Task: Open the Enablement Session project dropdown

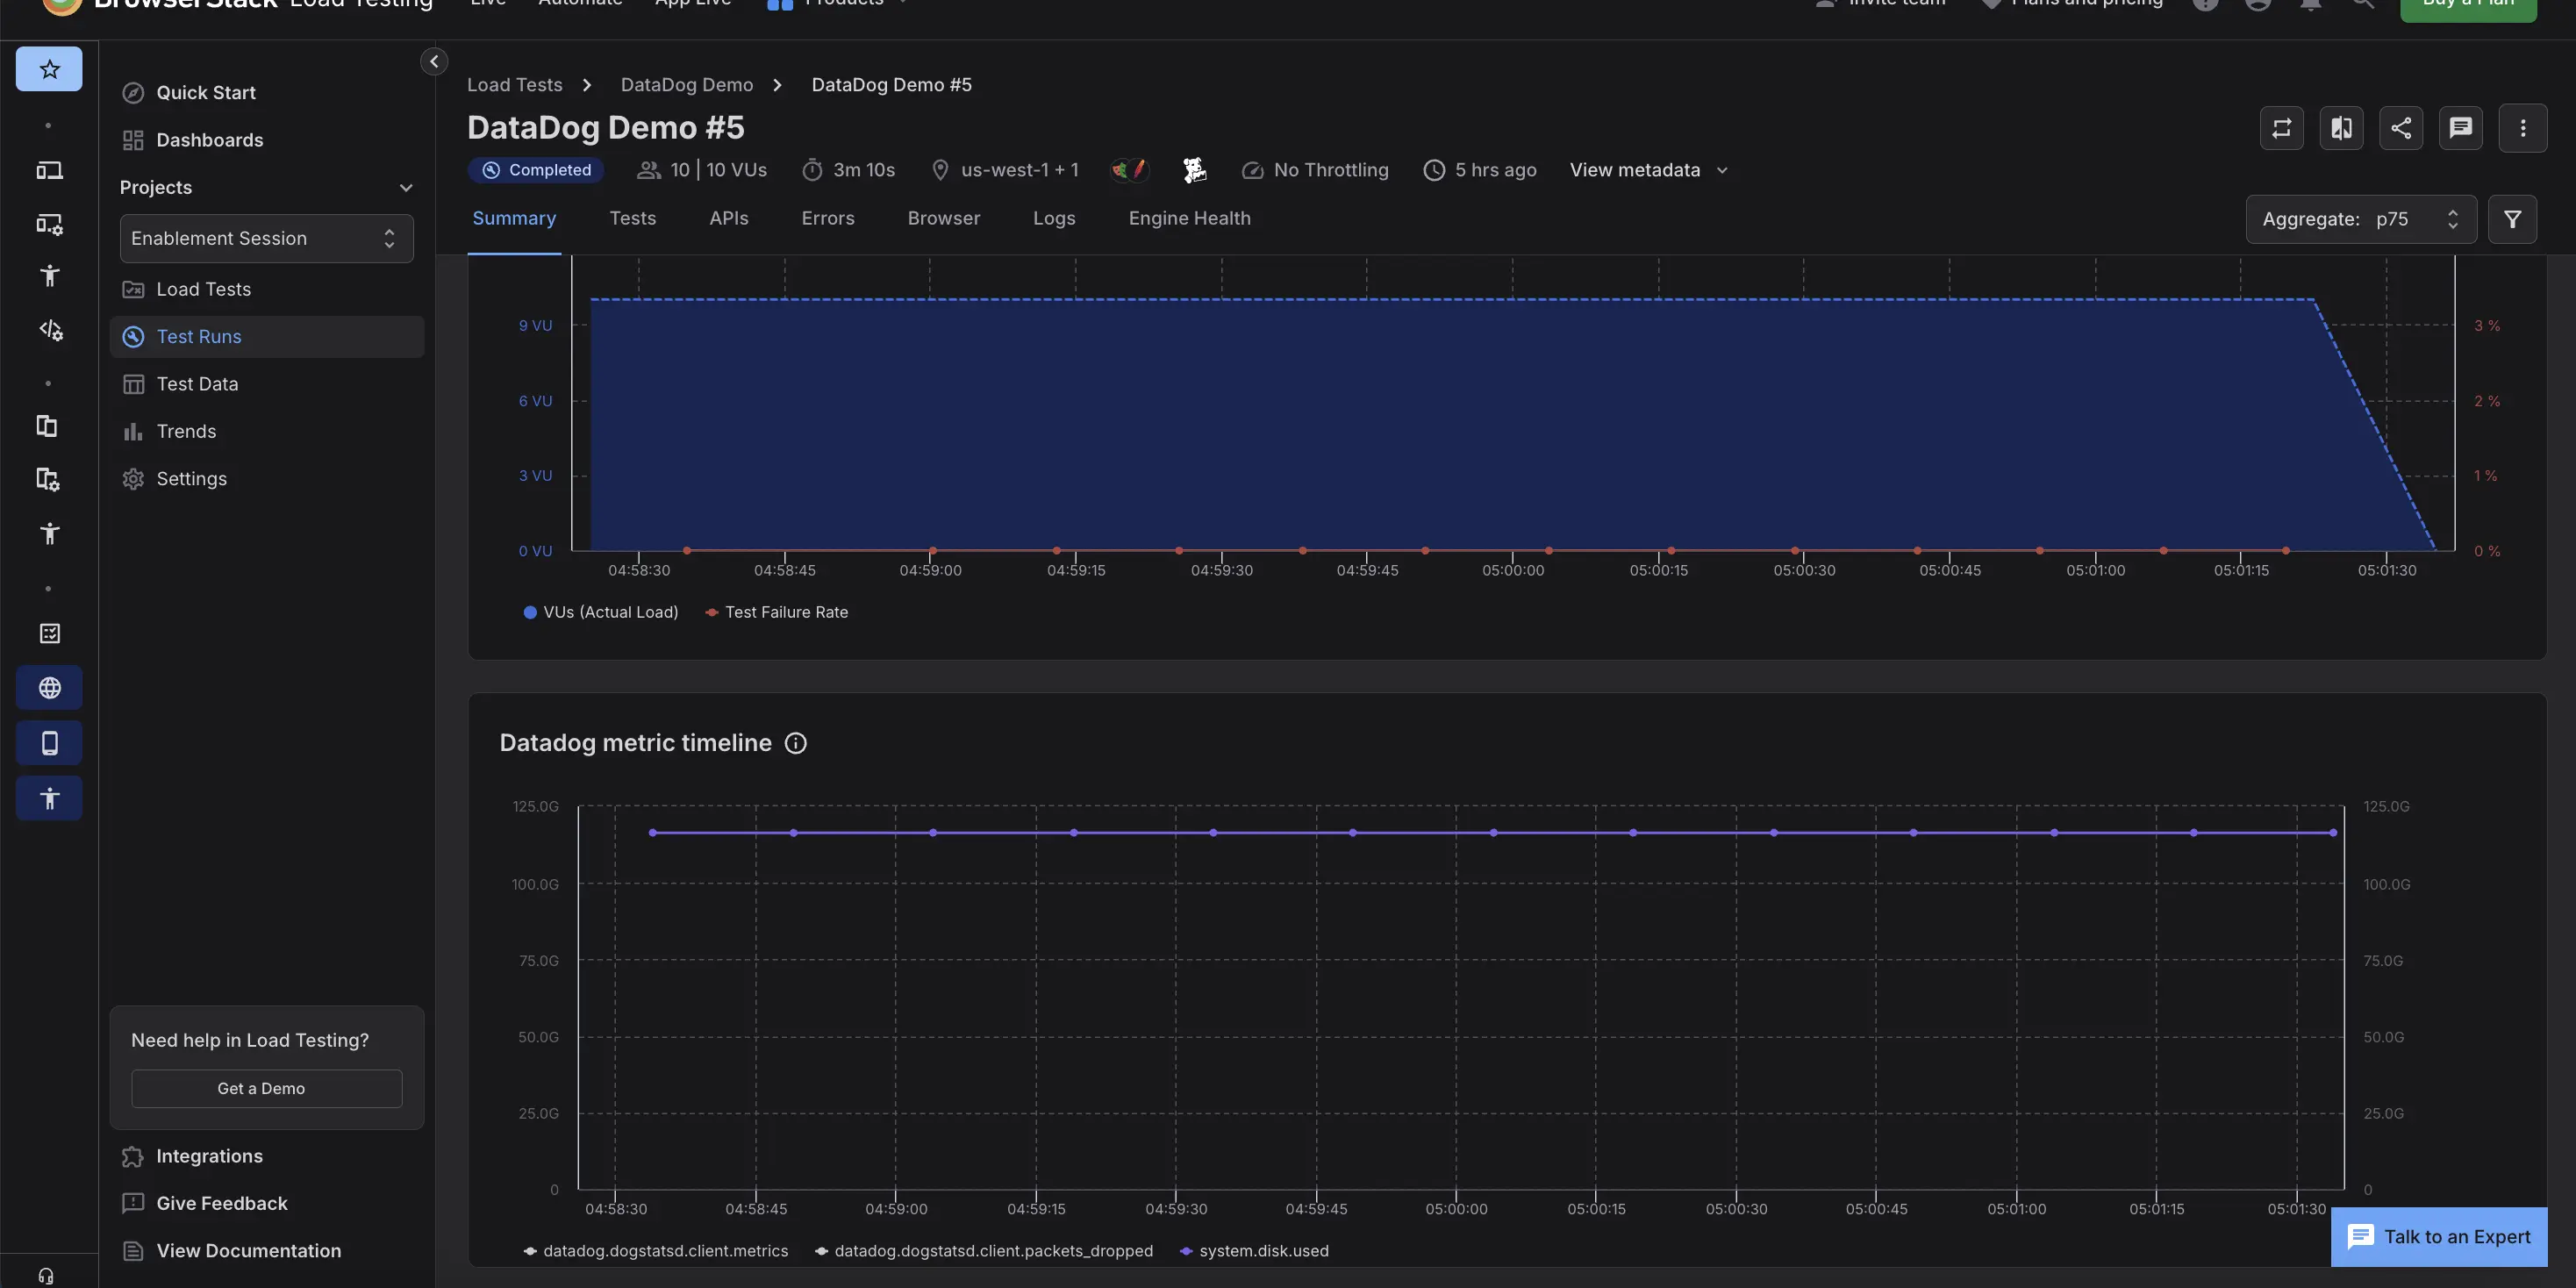Action: [267, 239]
